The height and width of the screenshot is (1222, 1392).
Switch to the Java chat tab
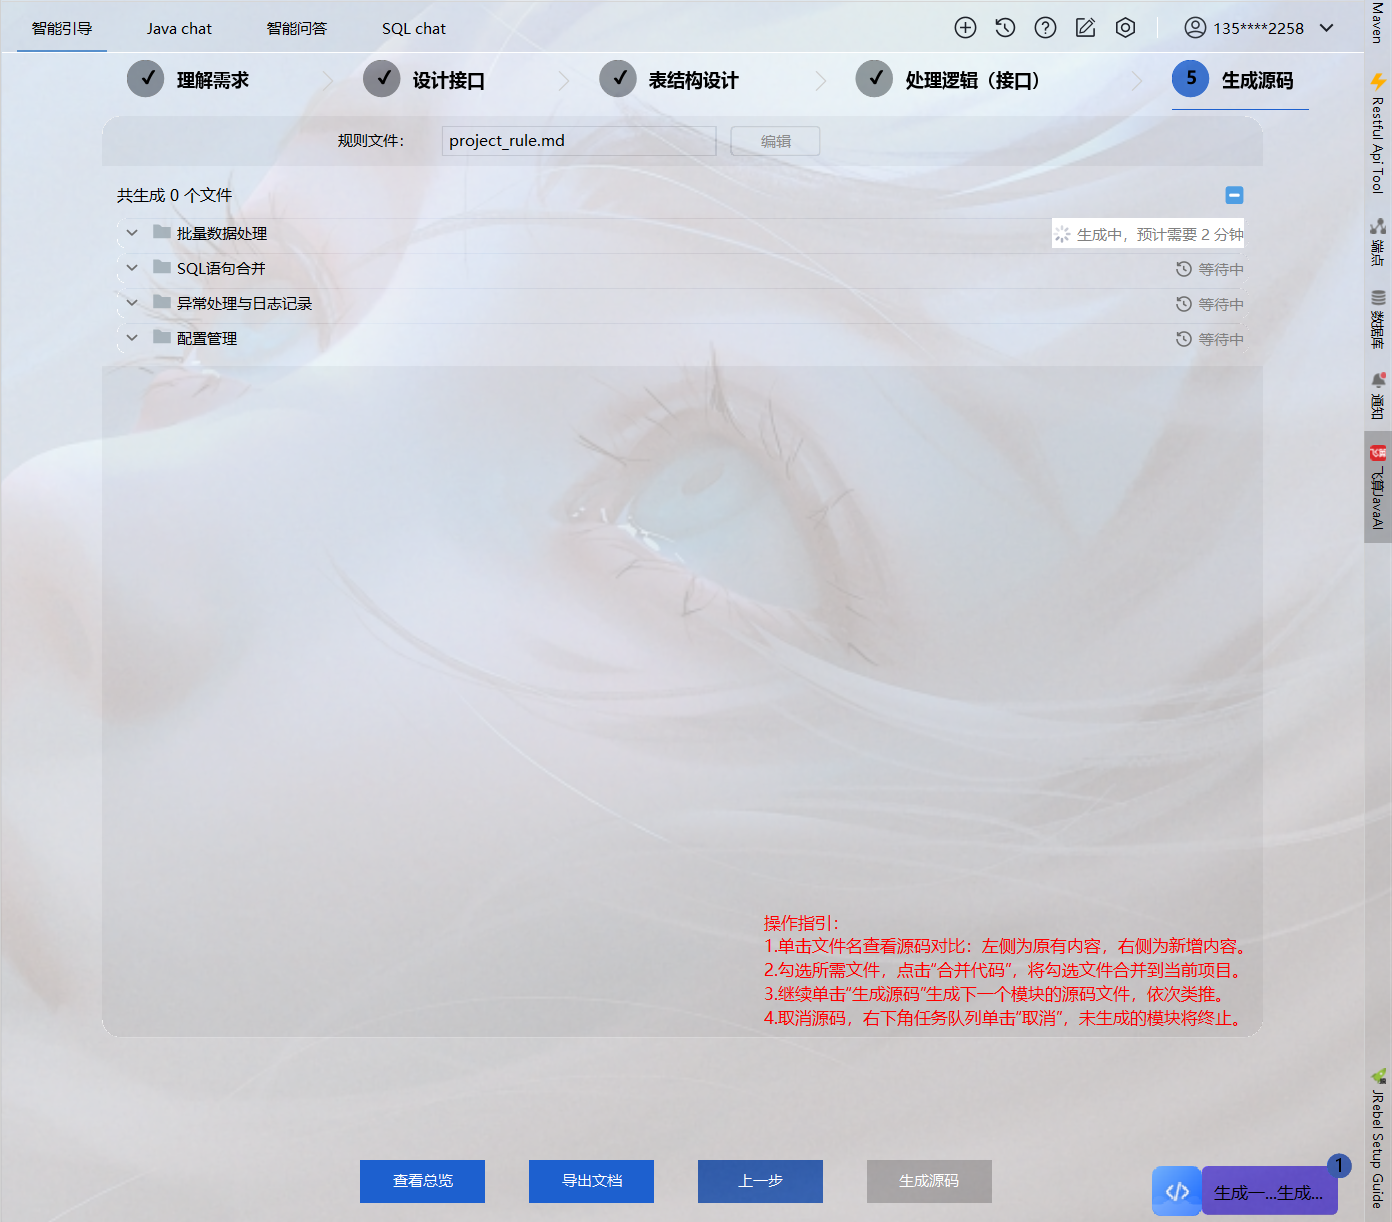(x=179, y=28)
